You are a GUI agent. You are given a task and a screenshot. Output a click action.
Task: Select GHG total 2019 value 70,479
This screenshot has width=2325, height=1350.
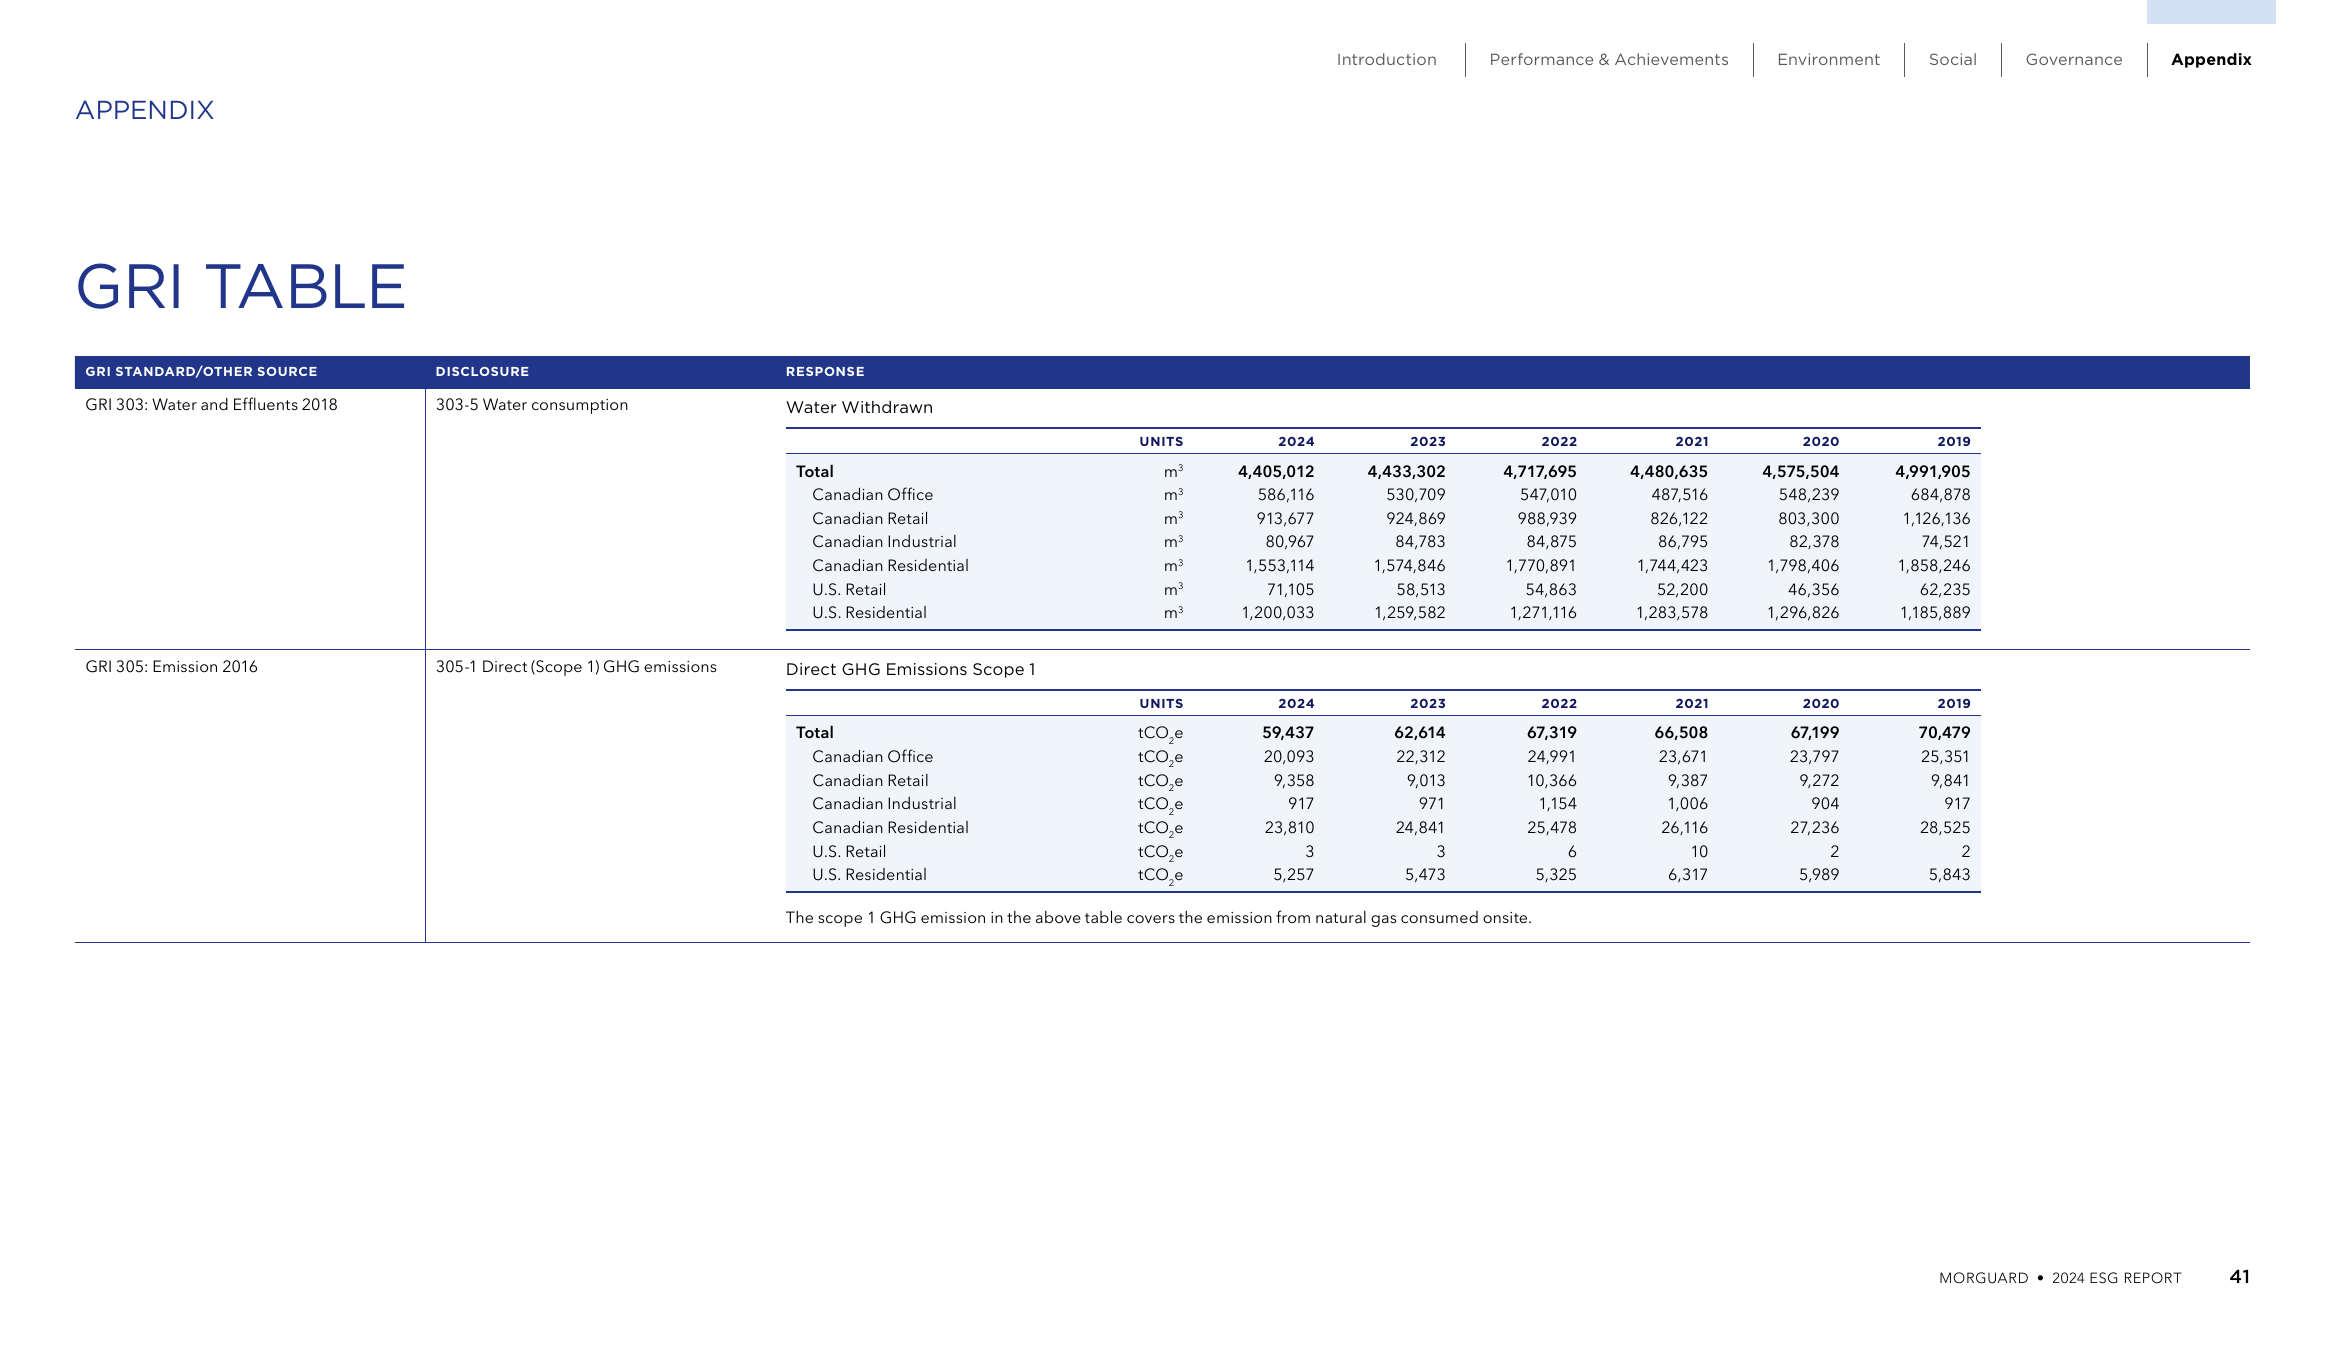1944,733
